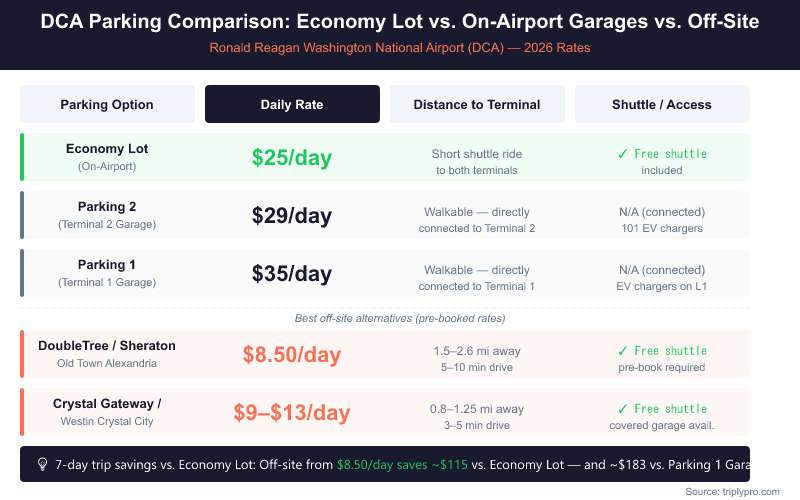Click the "101 EV chargers" text
This screenshot has height=500, width=800.
pos(661,228)
